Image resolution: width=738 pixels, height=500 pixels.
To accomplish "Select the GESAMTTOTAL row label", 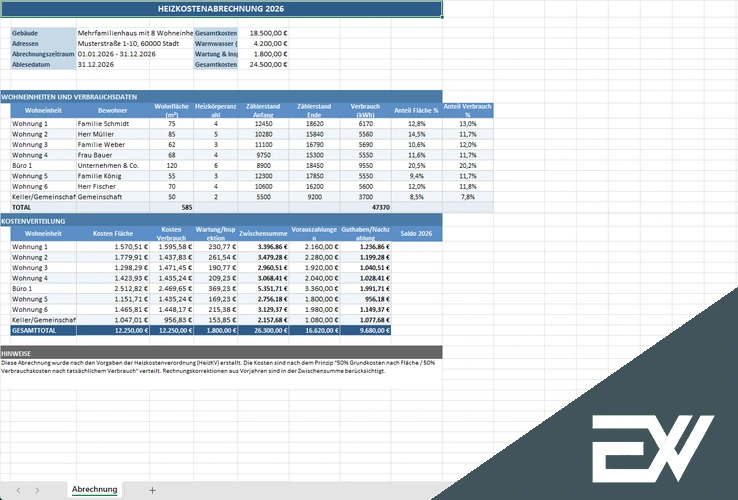I will coord(43,331).
